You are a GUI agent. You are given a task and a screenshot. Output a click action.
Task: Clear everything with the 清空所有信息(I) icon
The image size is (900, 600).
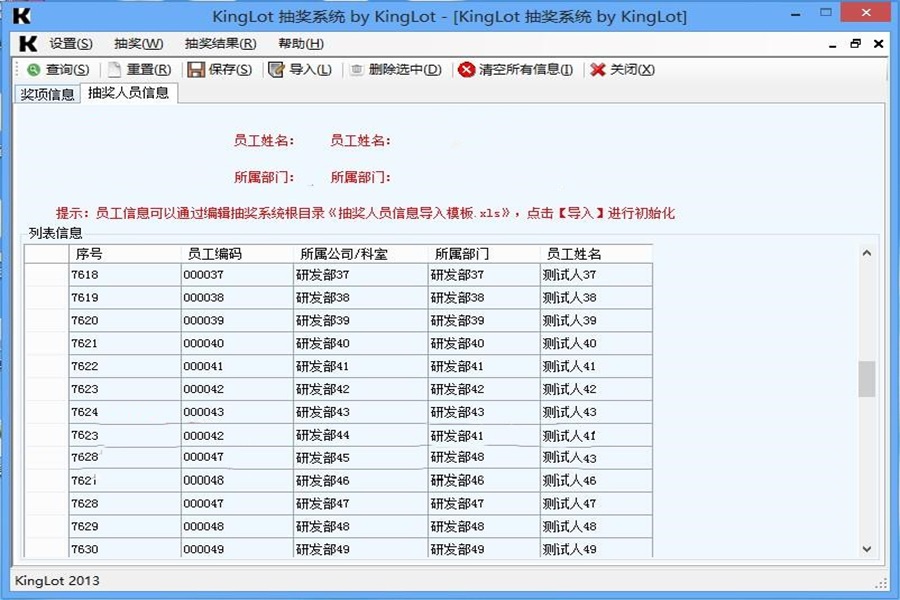tap(466, 69)
